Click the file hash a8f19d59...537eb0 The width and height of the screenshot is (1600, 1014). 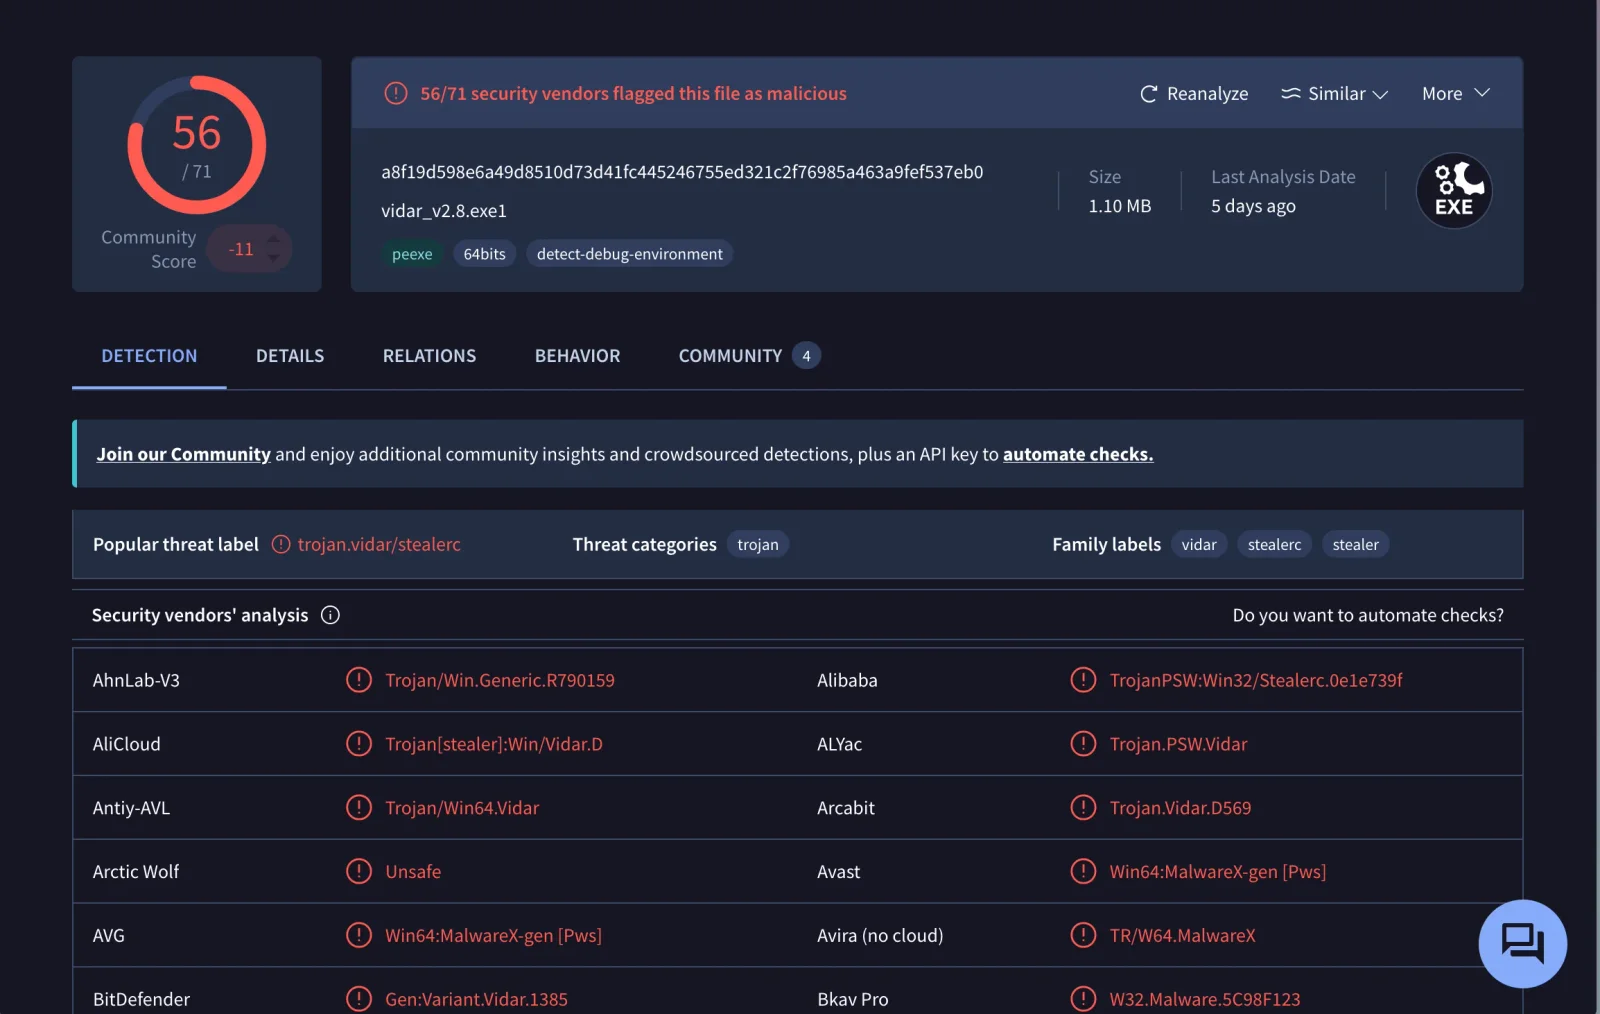(x=682, y=172)
